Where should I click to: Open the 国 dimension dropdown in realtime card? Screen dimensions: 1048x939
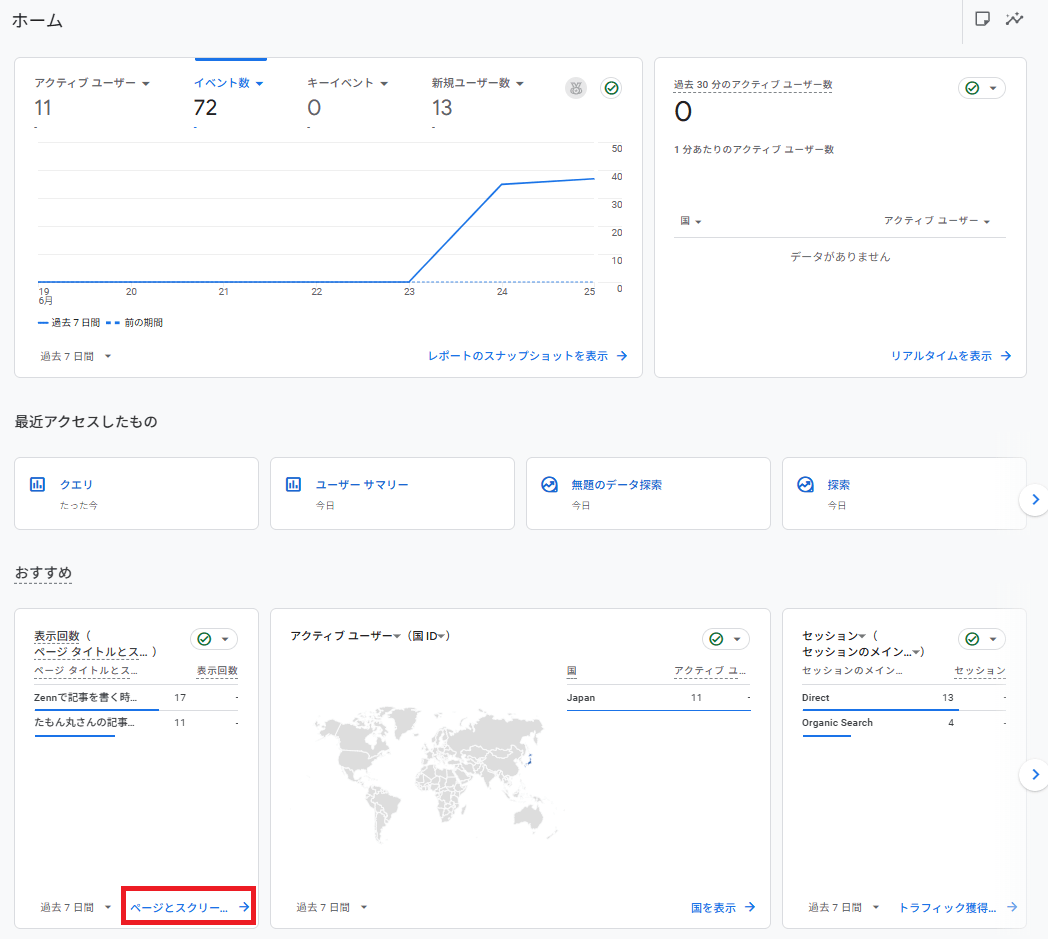click(x=692, y=221)
